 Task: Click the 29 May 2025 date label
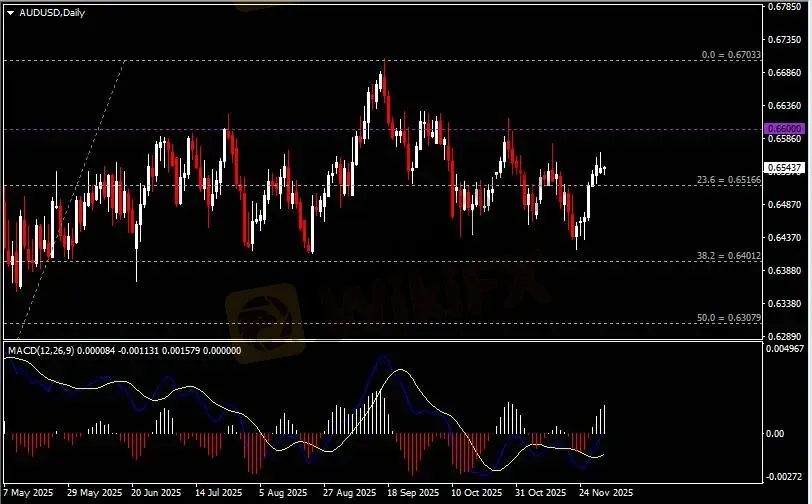click(95, 492)
